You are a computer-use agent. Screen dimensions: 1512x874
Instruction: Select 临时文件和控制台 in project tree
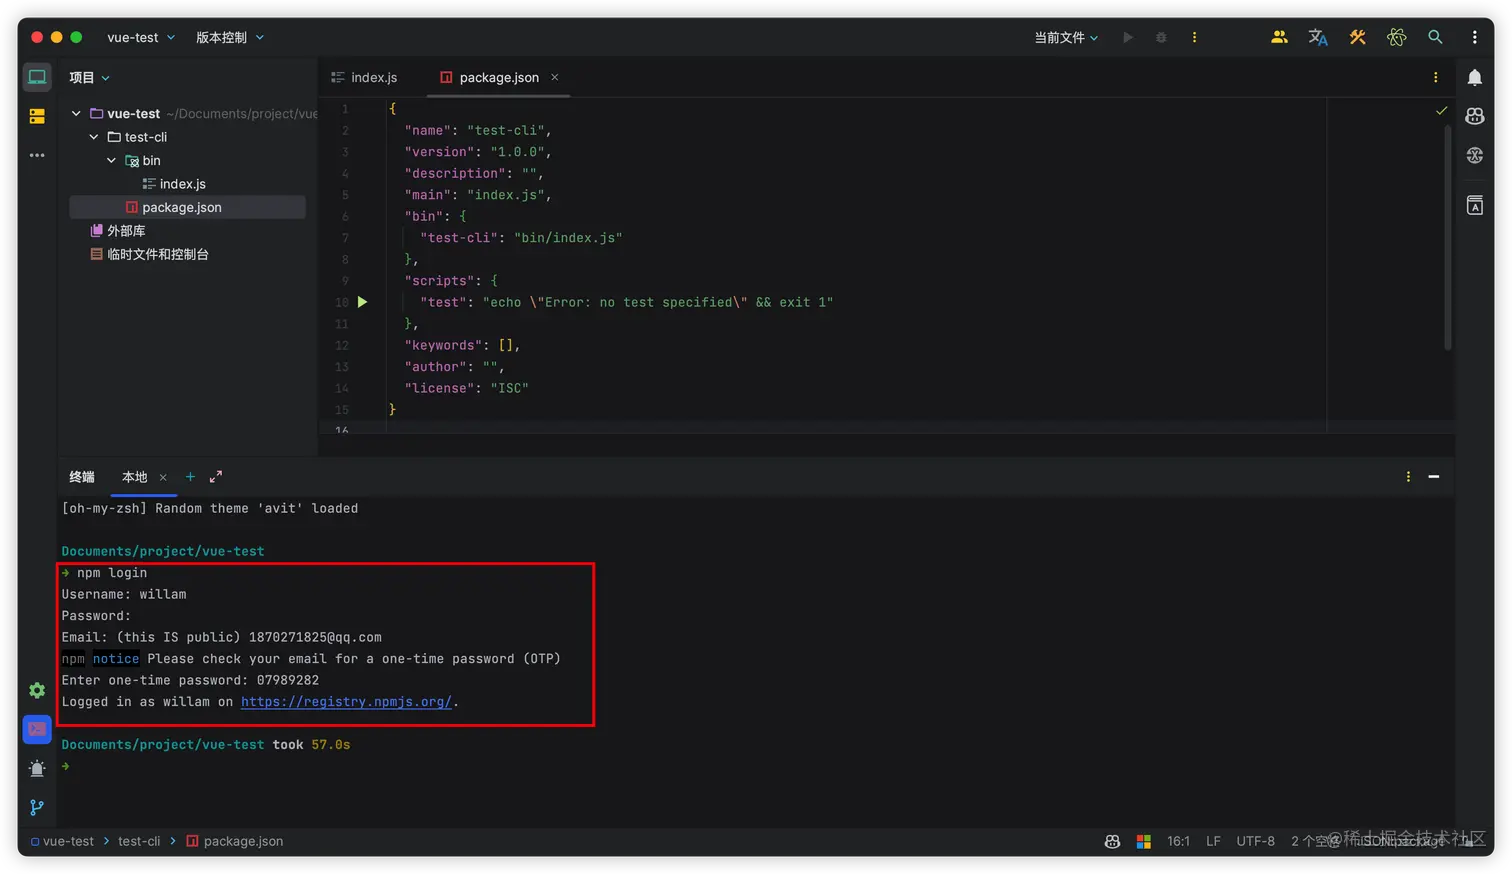point(149,254)
